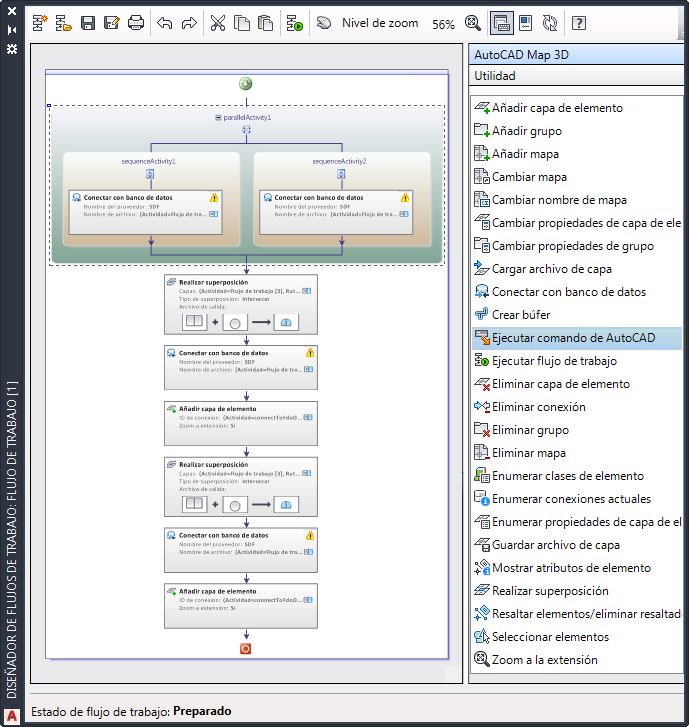Cut the selected activity with scissors
The image size is (689, 727).
coord(217,23)
